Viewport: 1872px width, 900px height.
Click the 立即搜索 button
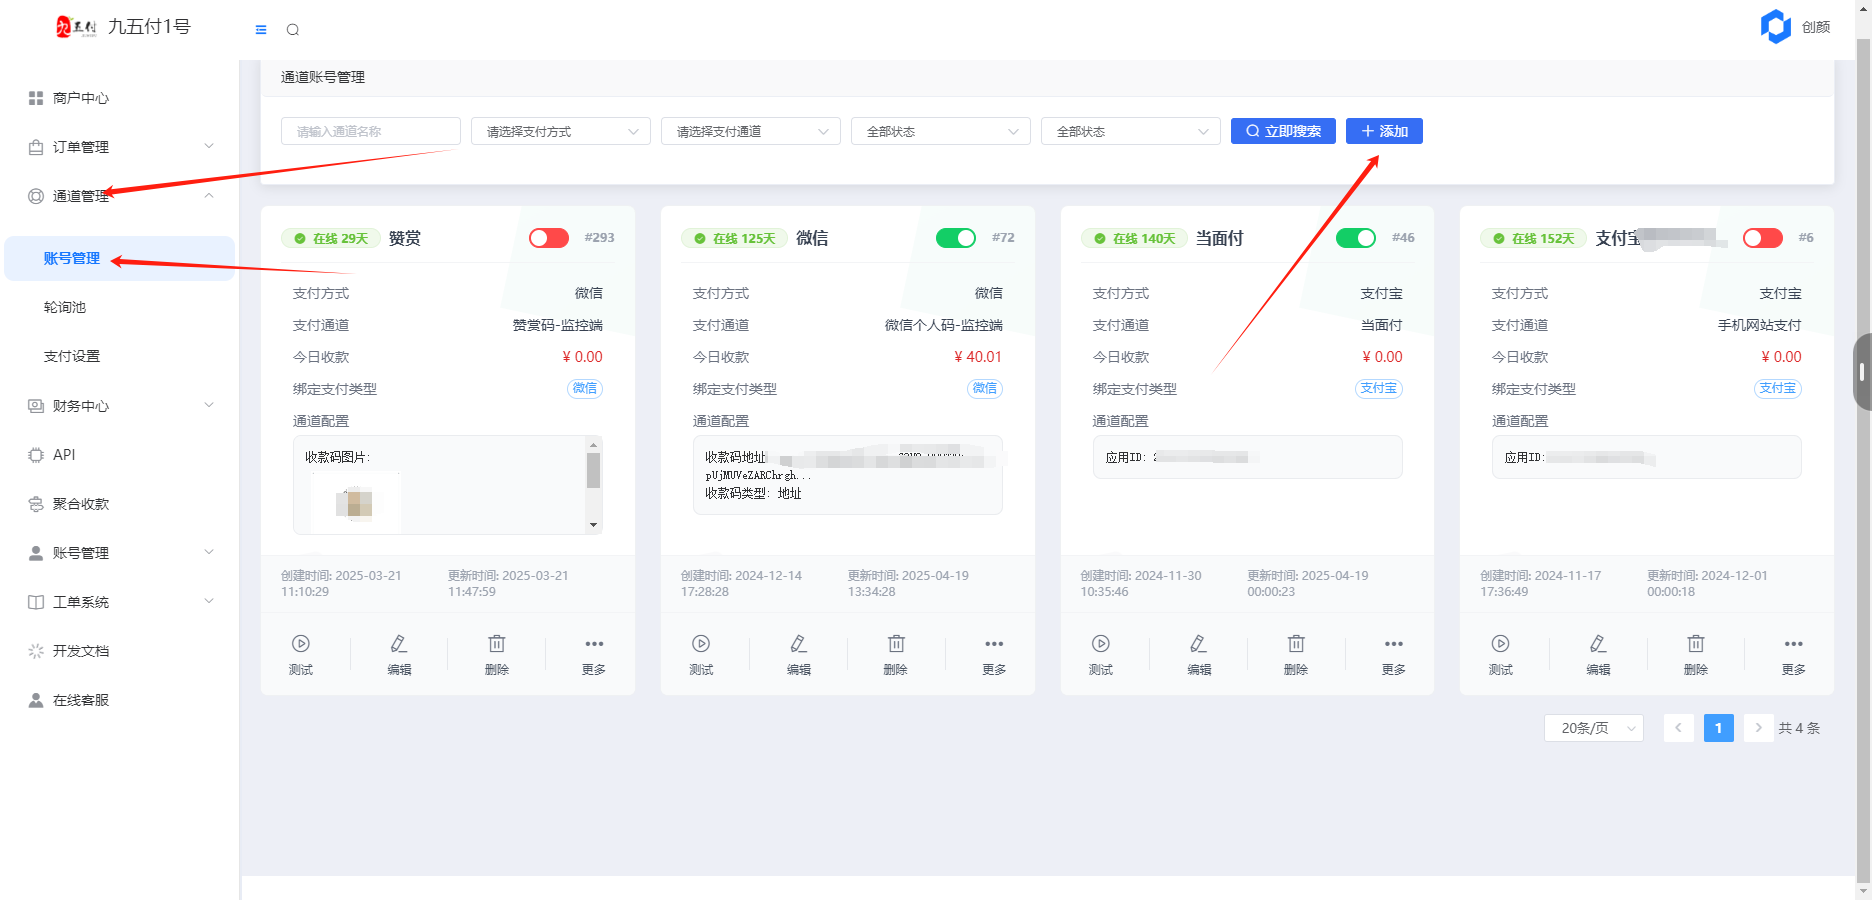click(x=1283, y=131)
